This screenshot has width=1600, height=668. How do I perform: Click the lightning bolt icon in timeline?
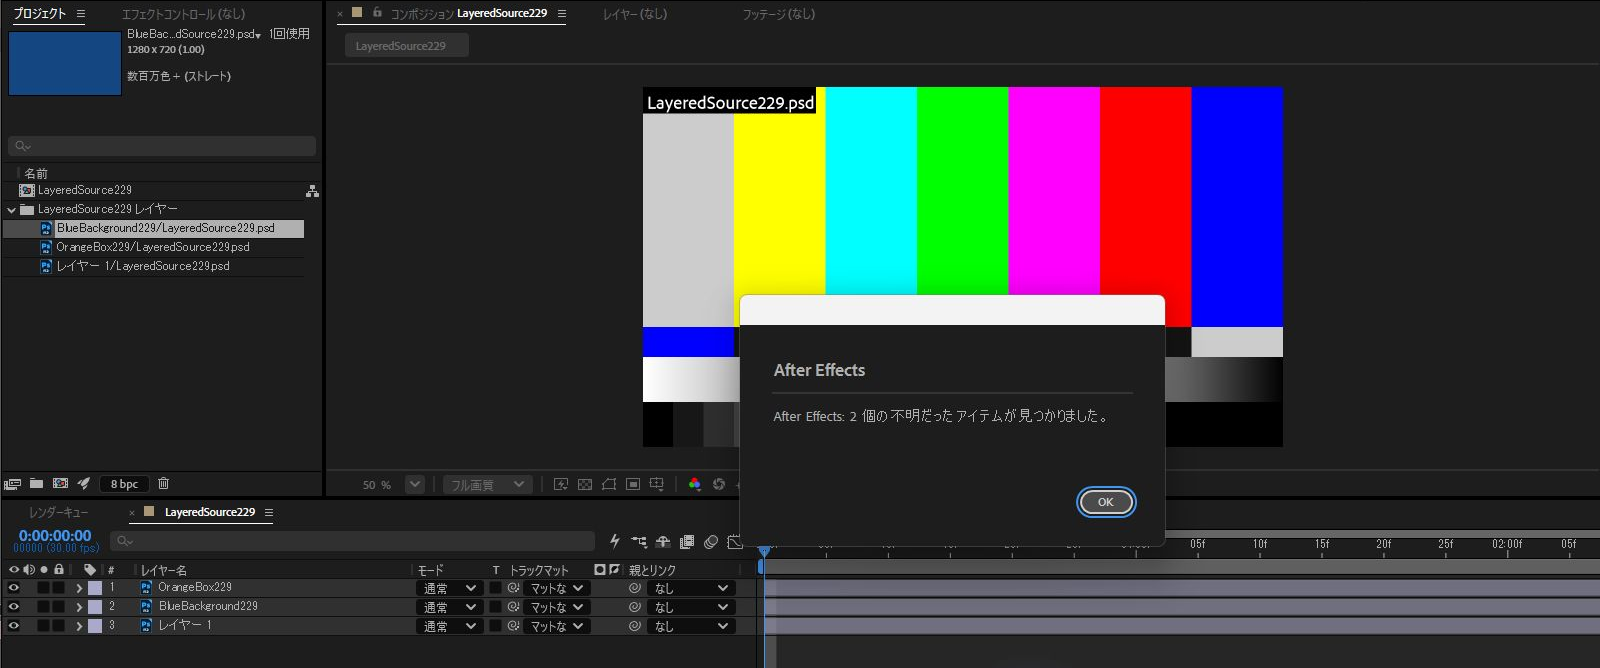pyautogui.click(x=615, y=541)
